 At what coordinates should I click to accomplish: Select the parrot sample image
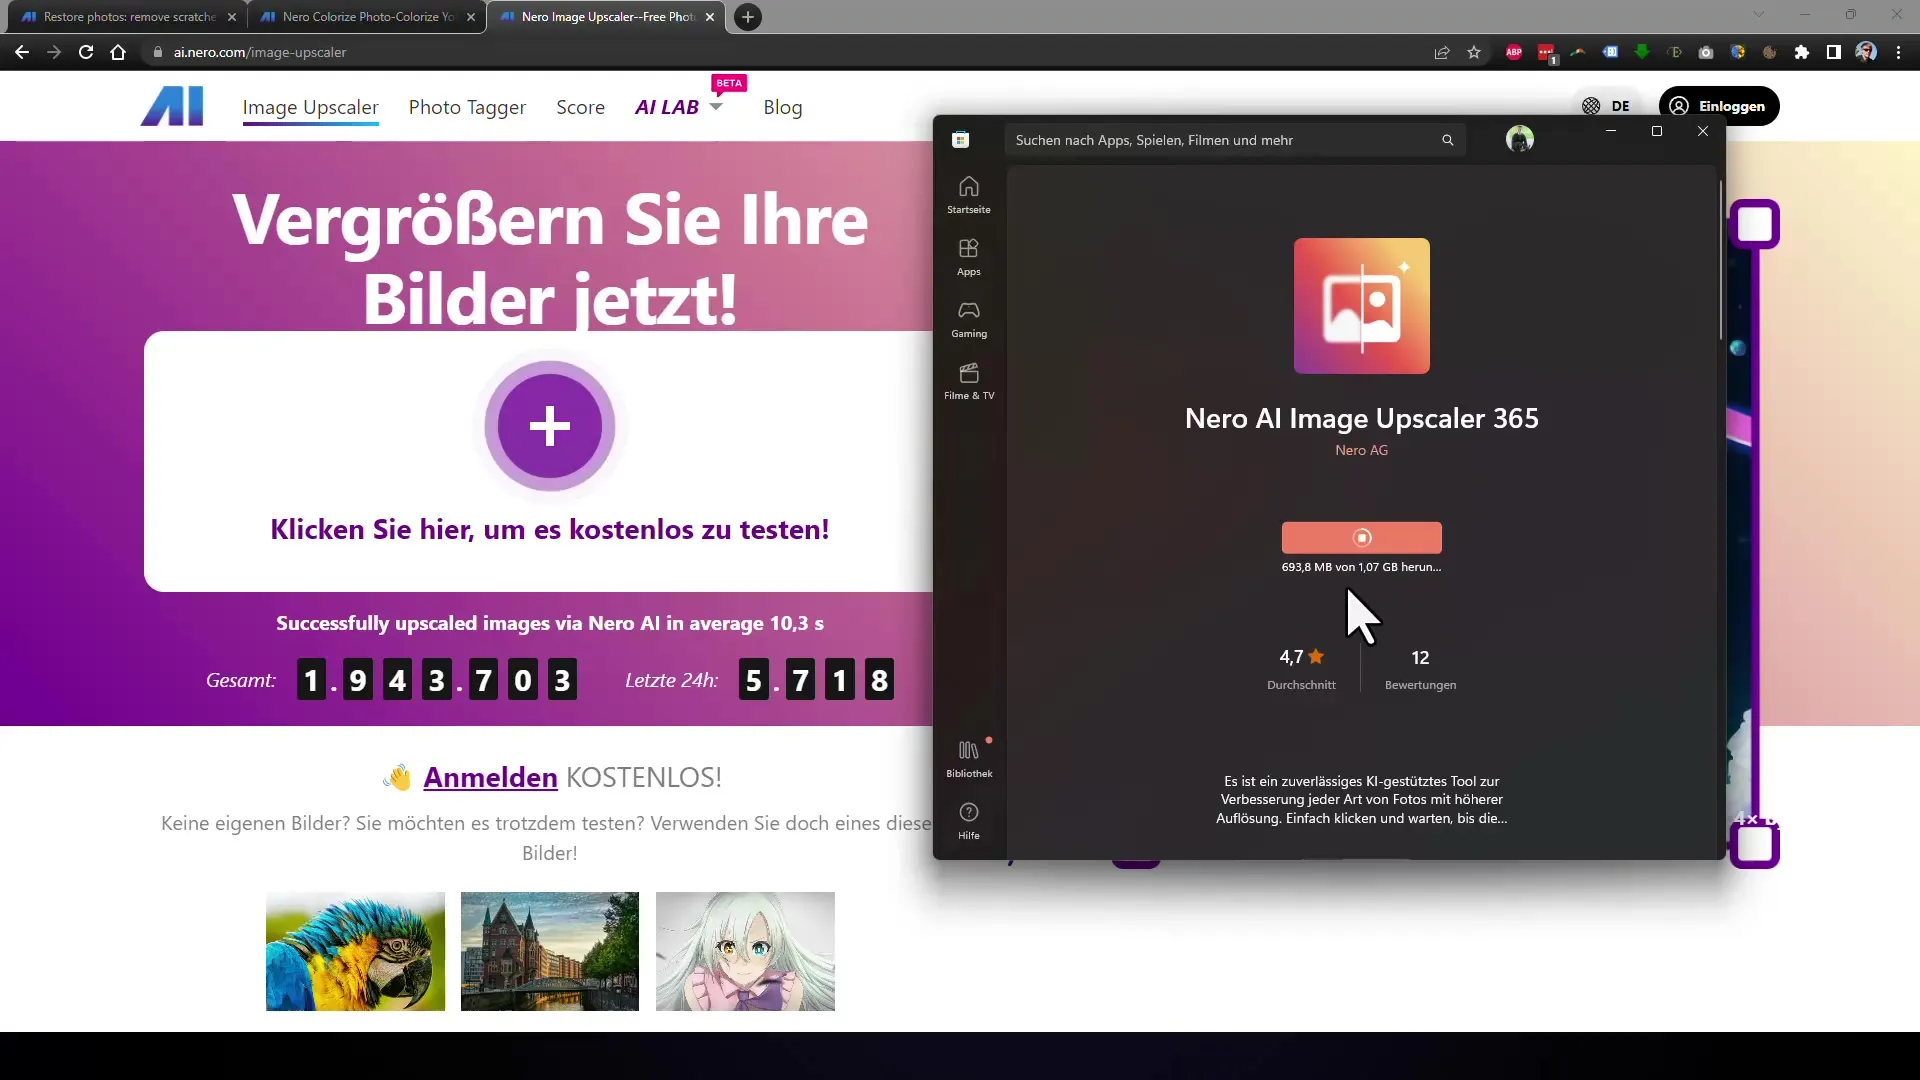pyautogui.click(x=355, y=951)
